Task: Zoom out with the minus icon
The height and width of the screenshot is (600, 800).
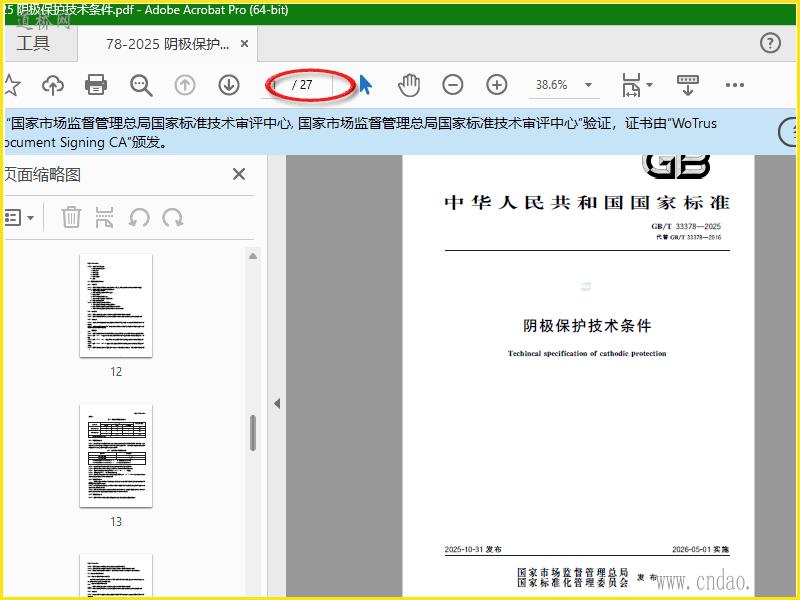Action: [x=453, y=85]
